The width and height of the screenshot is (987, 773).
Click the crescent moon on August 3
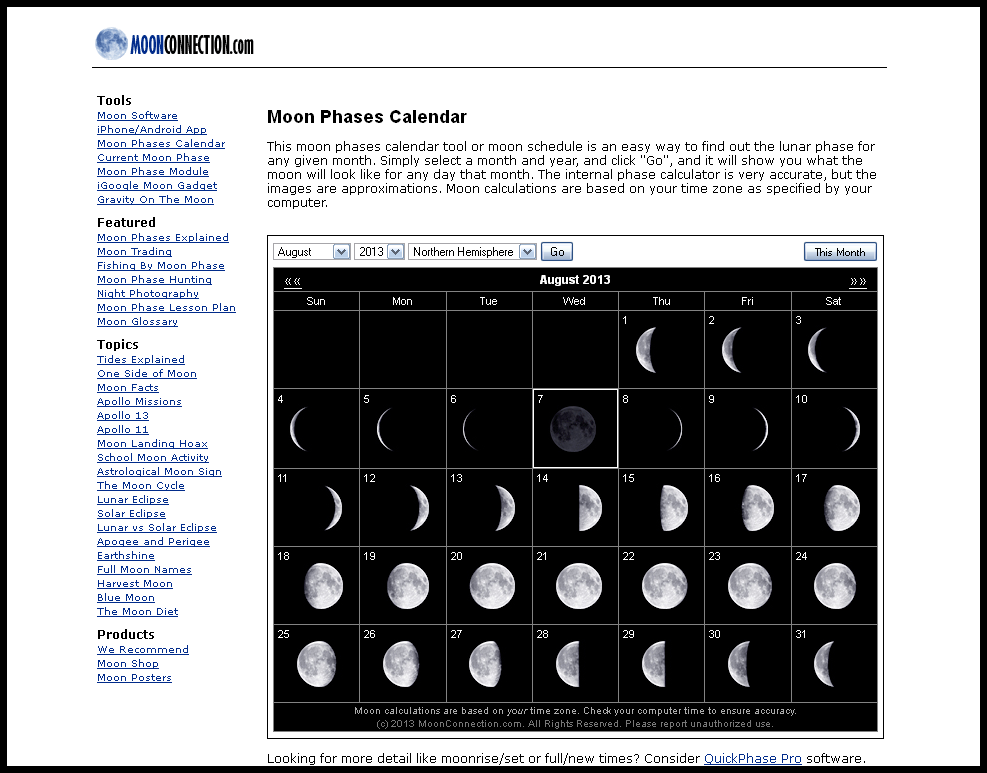coord(817,350)
